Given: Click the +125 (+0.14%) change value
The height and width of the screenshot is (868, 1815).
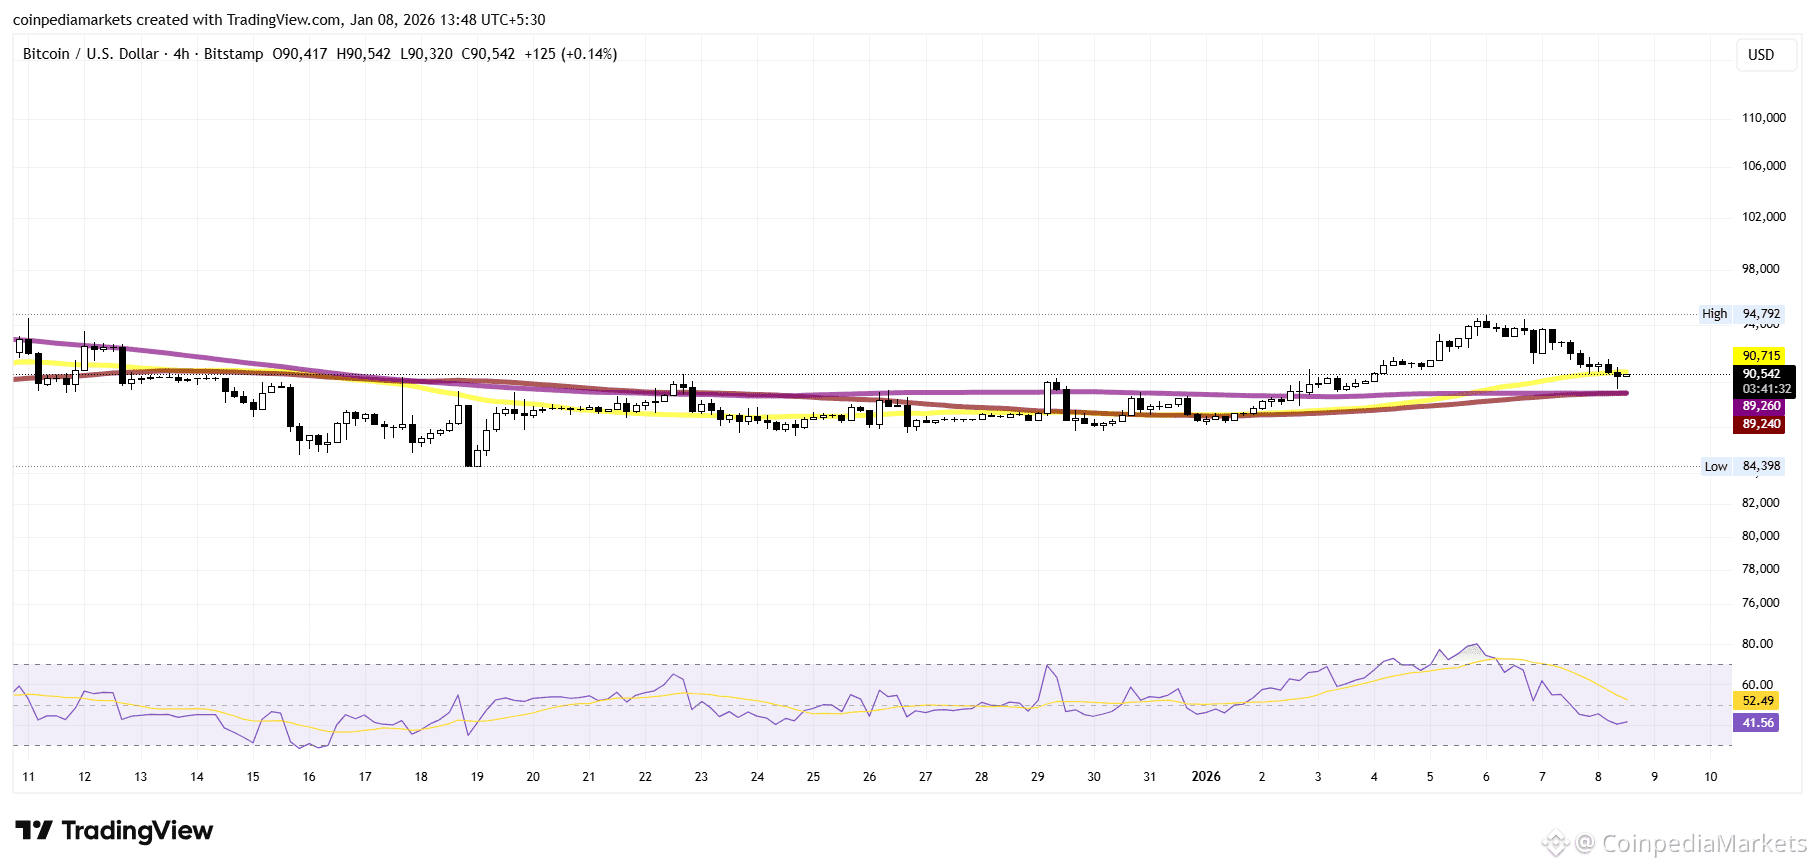Looking at the screenshot, I should (x=571, y=54).
